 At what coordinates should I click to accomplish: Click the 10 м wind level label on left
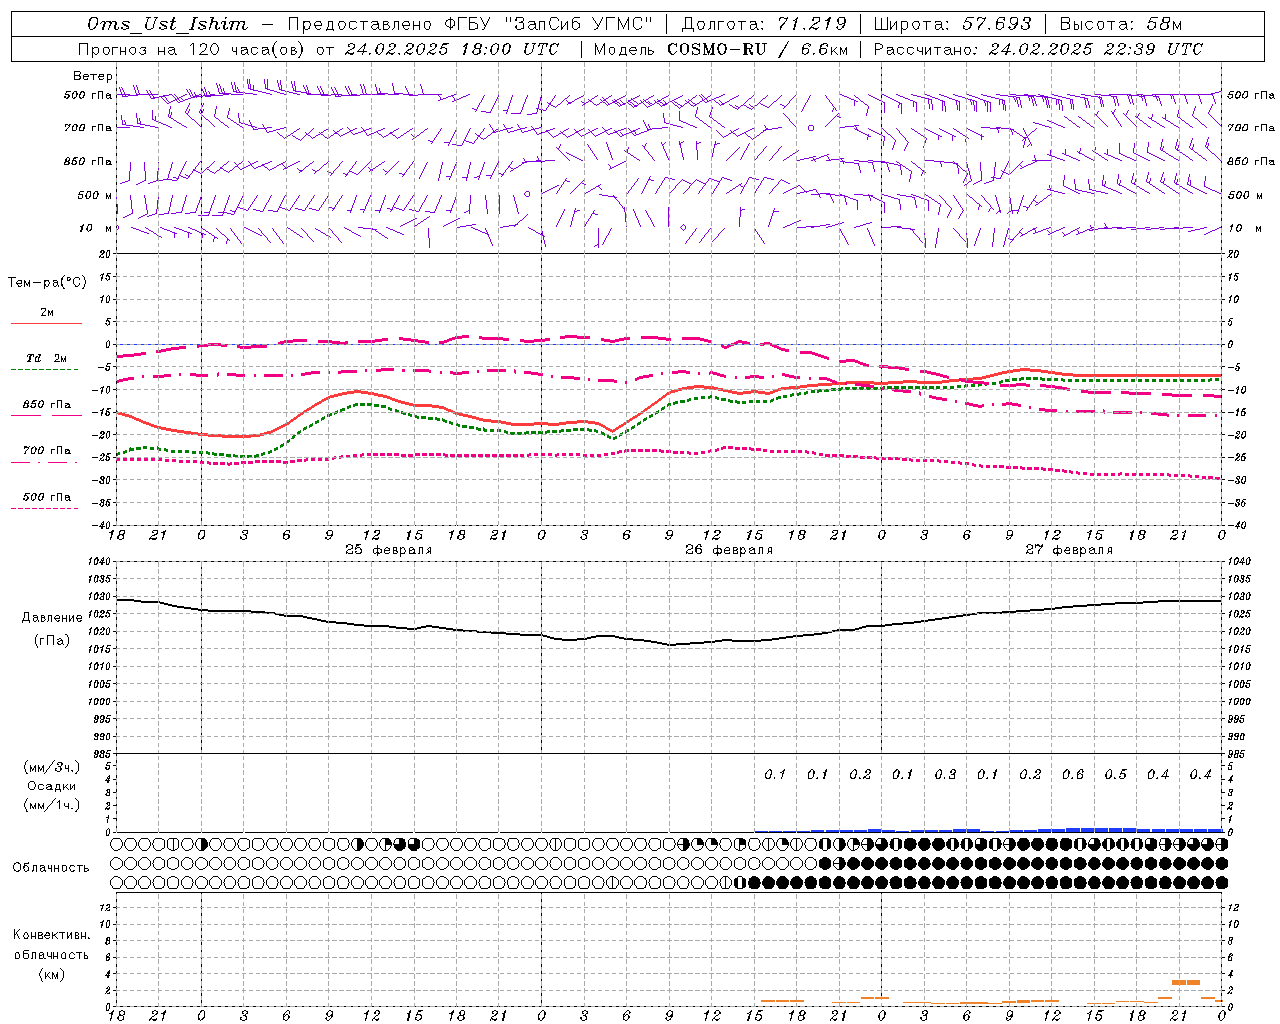tap(96, 229)
